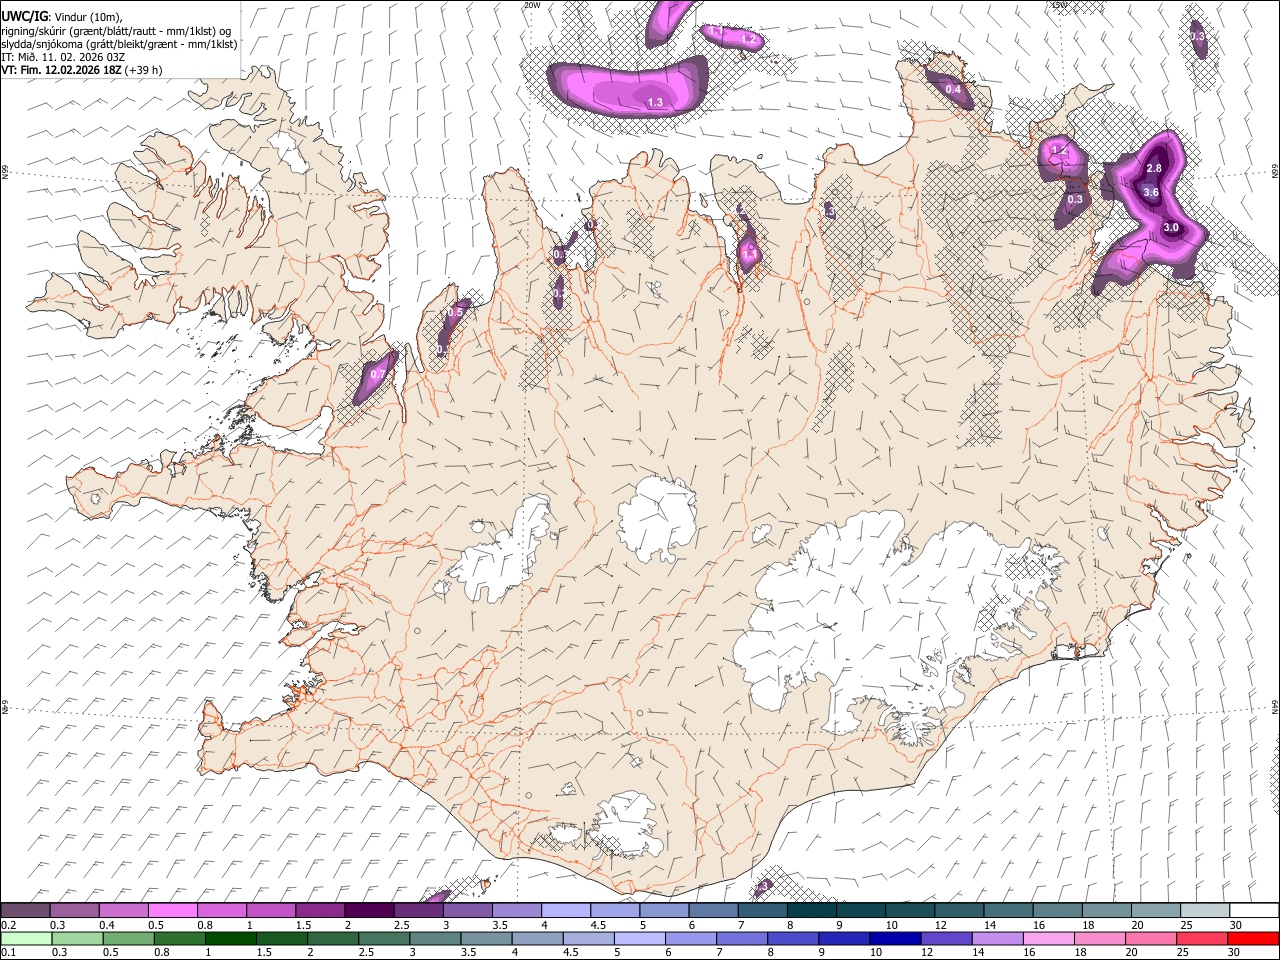Click the '25' label in upper legend row
The width and height of the screenshot is (1280, 960).
pyautogui.click(x=1186, y=925)
